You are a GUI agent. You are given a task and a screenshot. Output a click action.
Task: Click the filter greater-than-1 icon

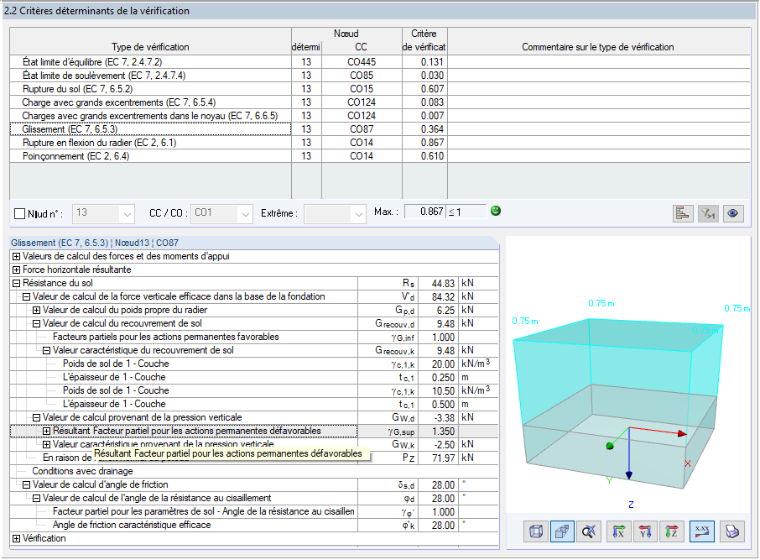coord(708,213)
